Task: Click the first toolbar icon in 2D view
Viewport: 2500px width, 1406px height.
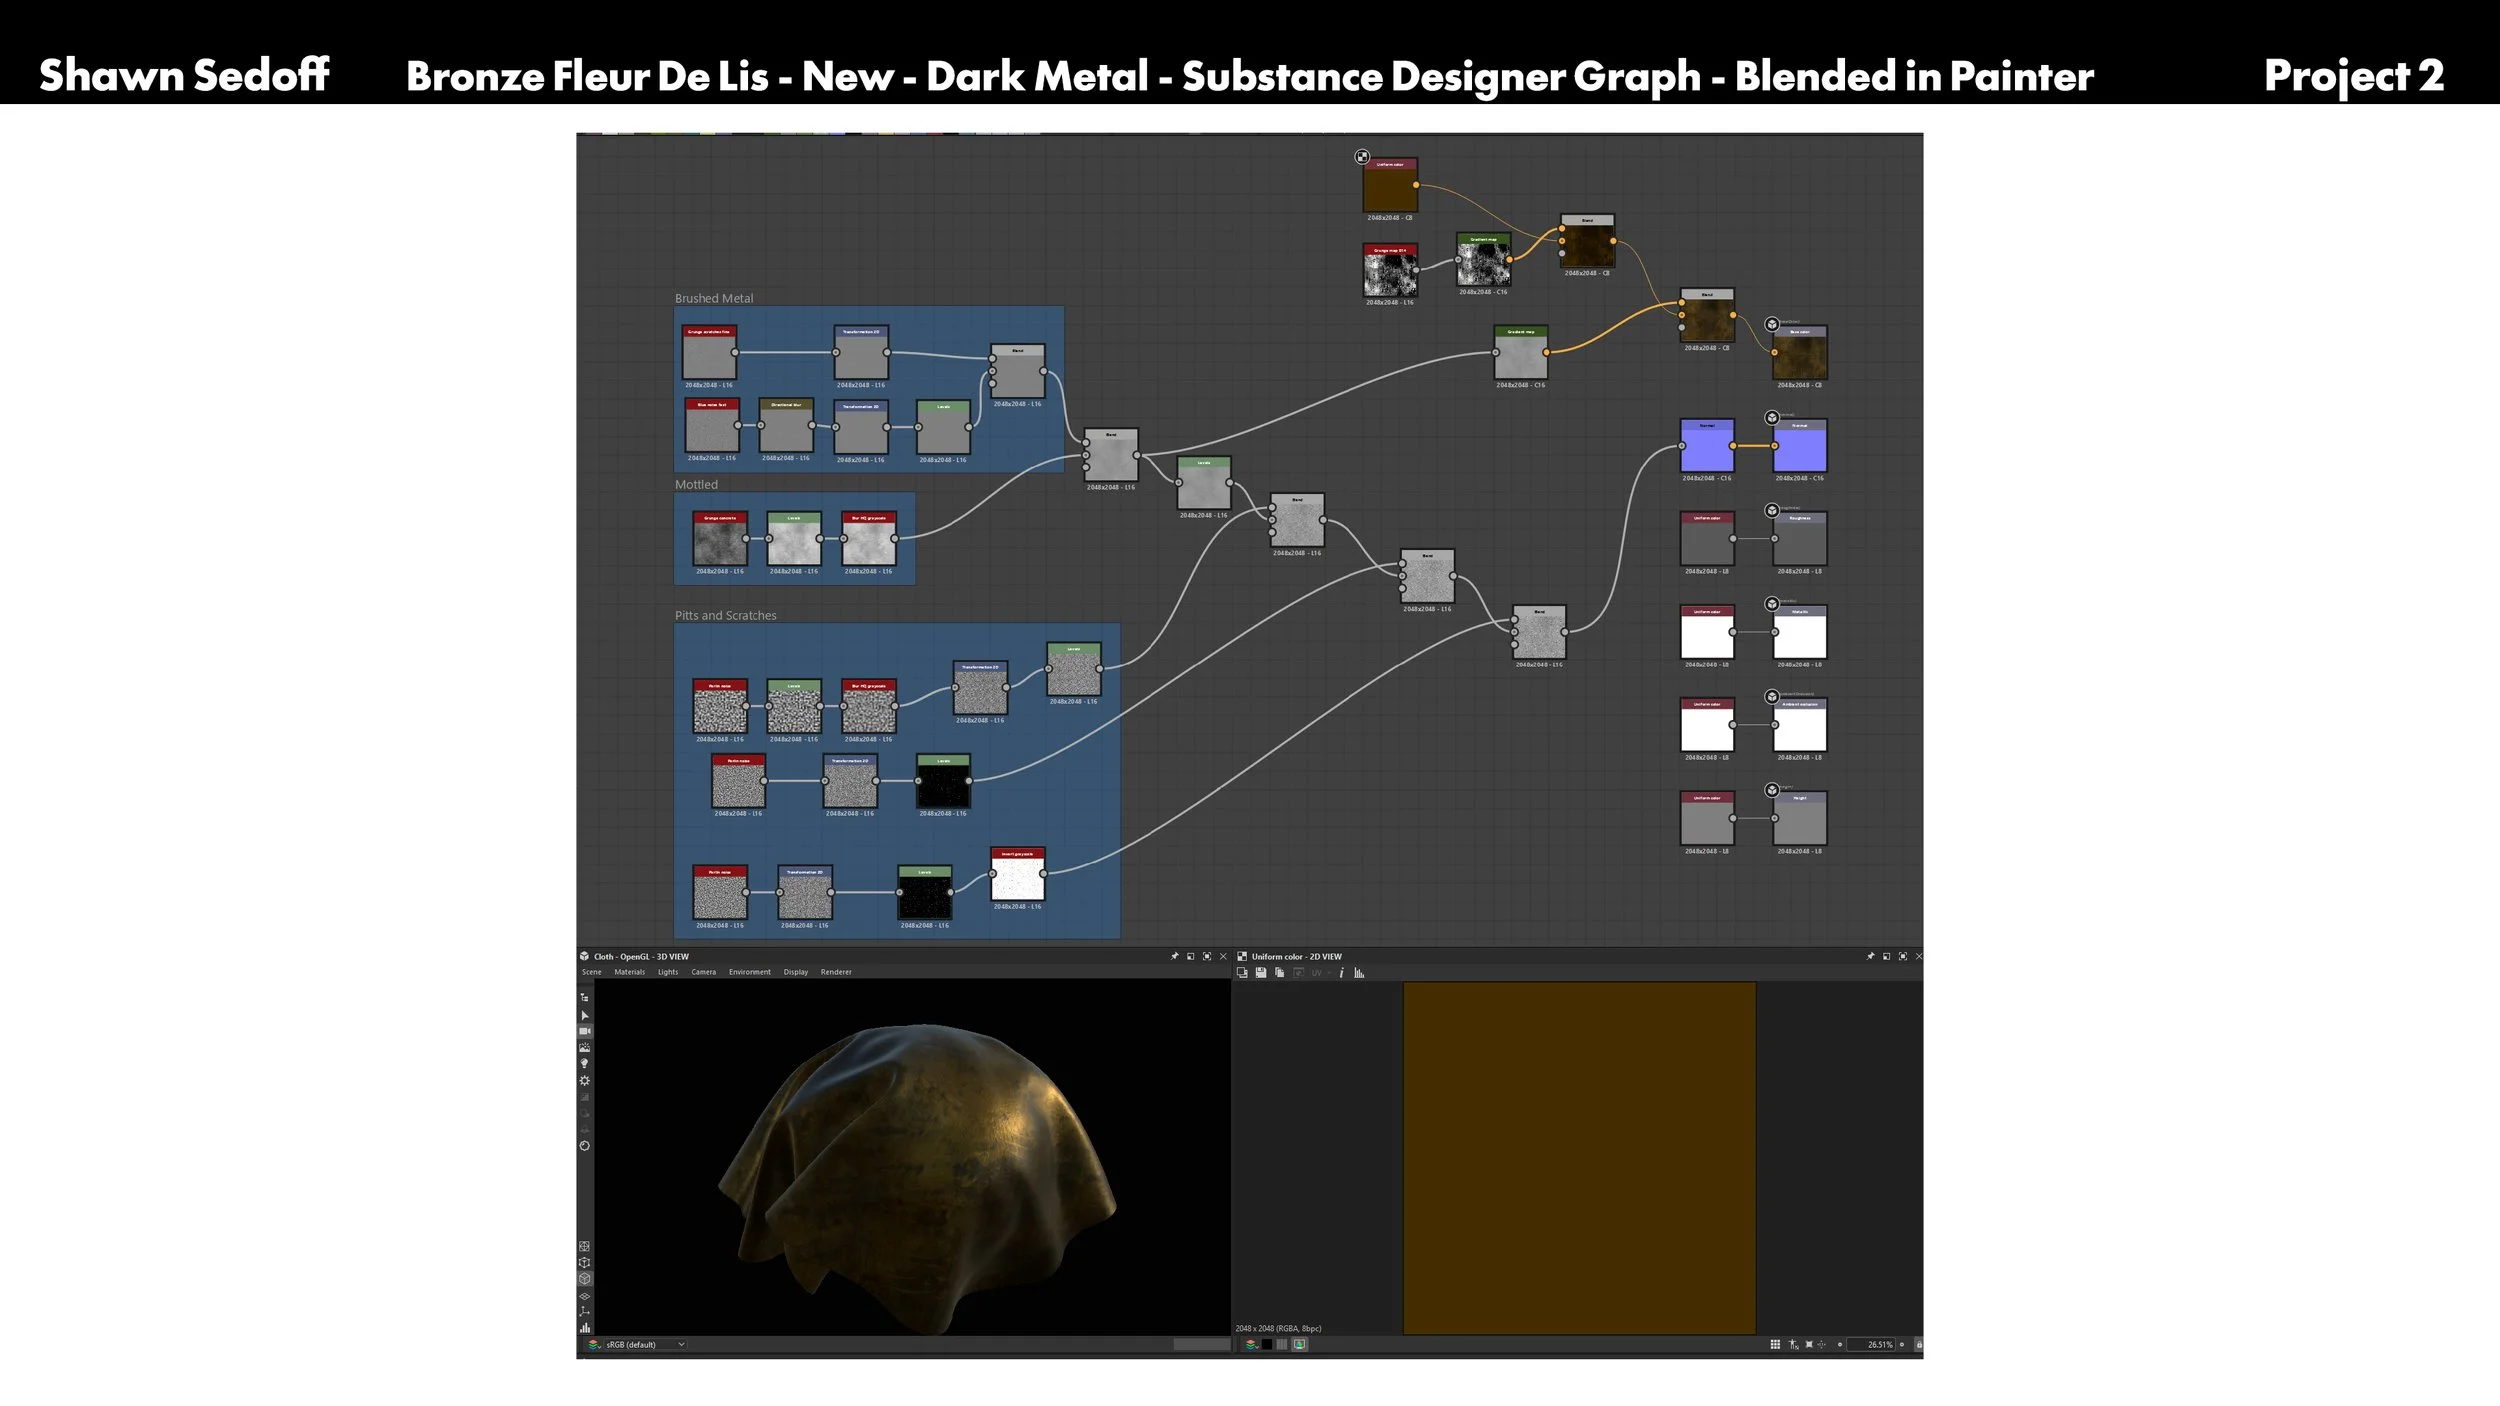Action: [1242, 973]
